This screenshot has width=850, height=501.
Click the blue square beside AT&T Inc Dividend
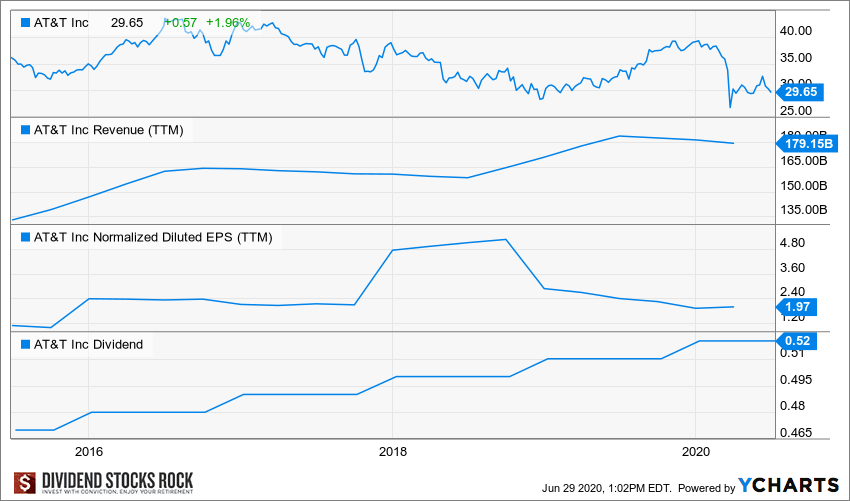pyautogui.click(x=24, y=345)
